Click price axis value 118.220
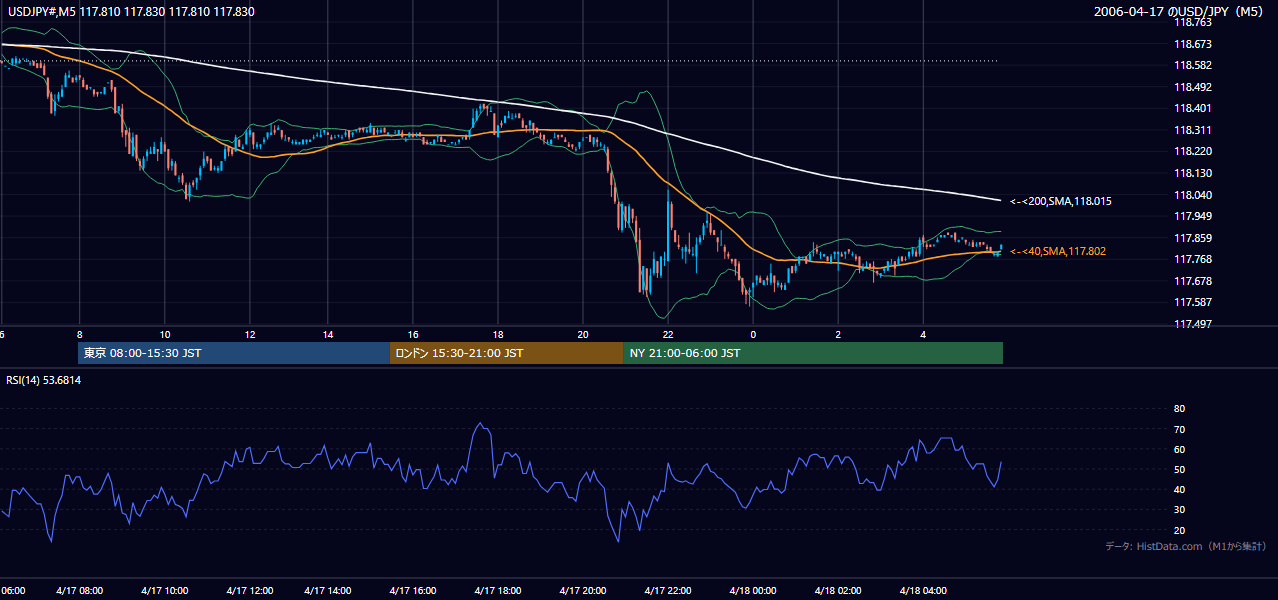Image resolution: width=1278 pixels, height=600 pixels. click(x=1192, y=151)
